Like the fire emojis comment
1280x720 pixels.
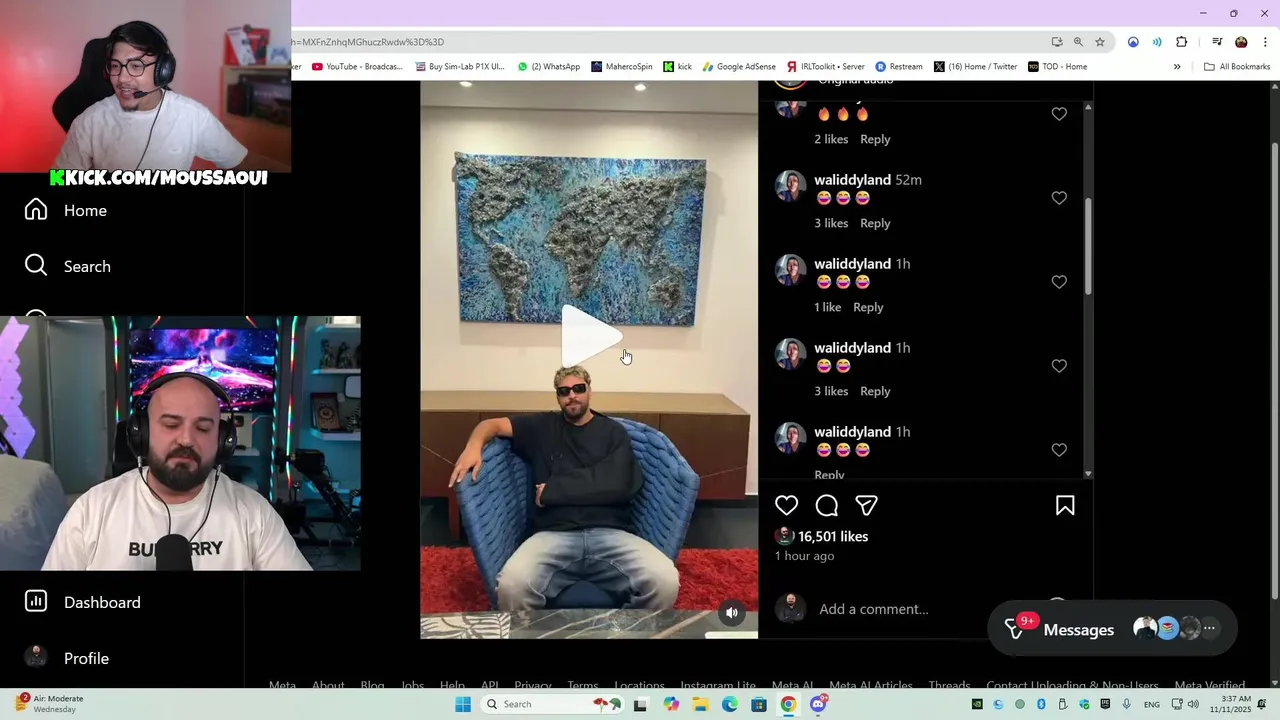[1059, 114]
